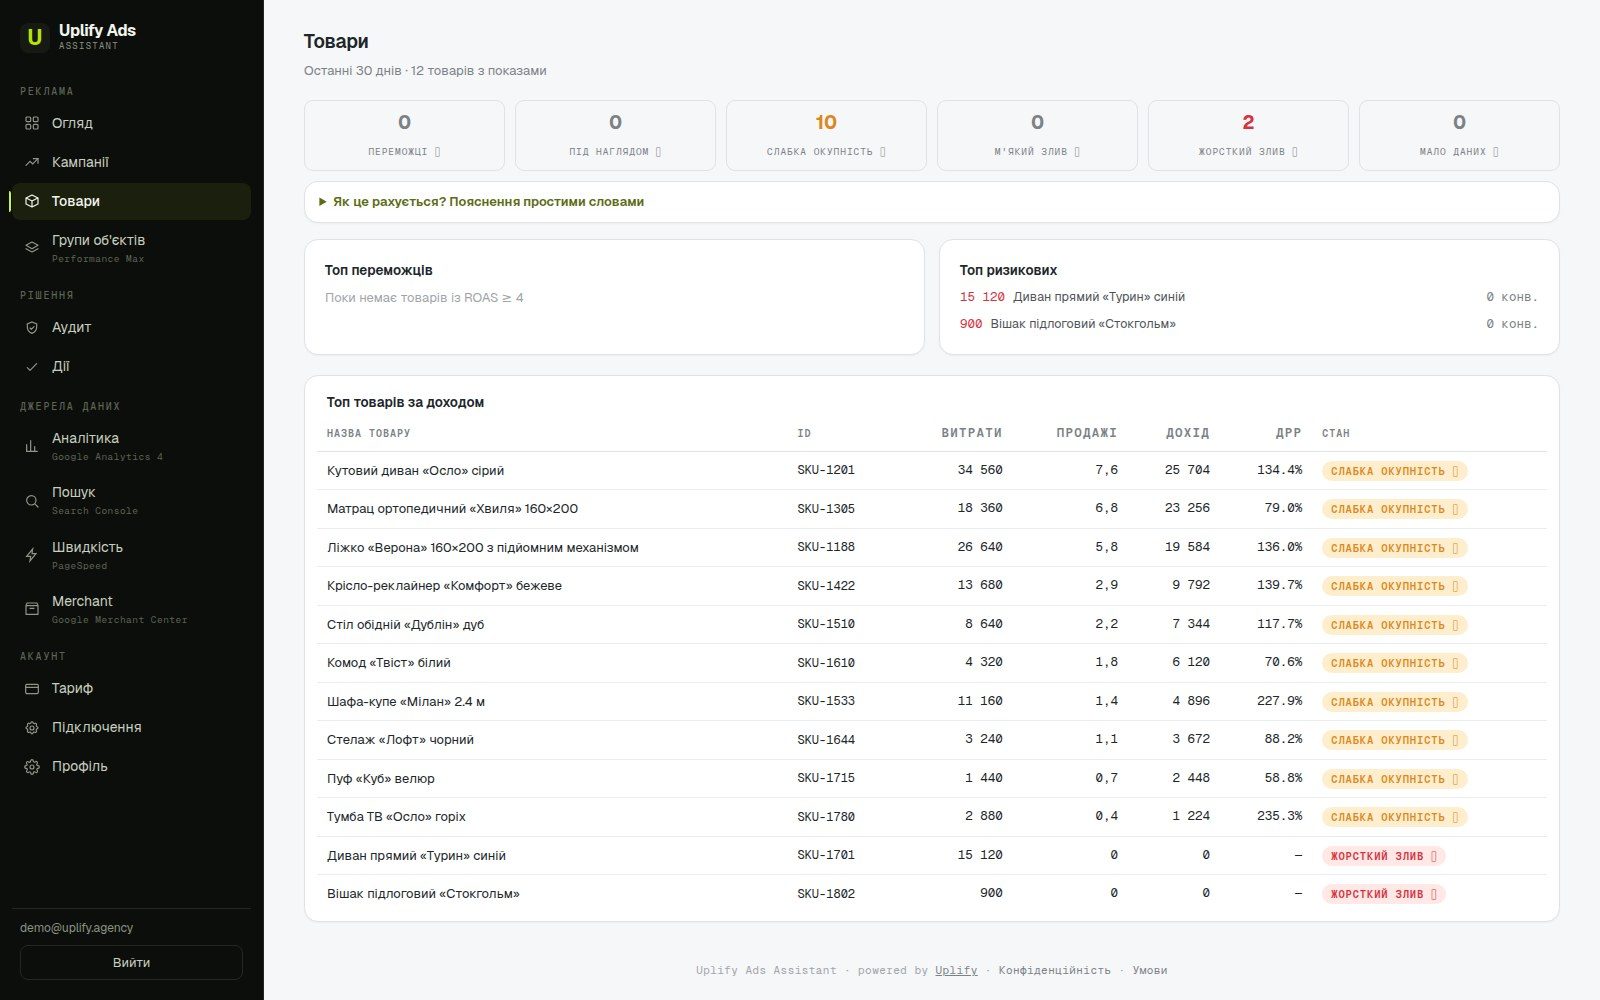Click Диван «Турин» in Топ ризикових
Image resolution: width=1600 pixels, height=1000 pixels.
click(1098, 297)
